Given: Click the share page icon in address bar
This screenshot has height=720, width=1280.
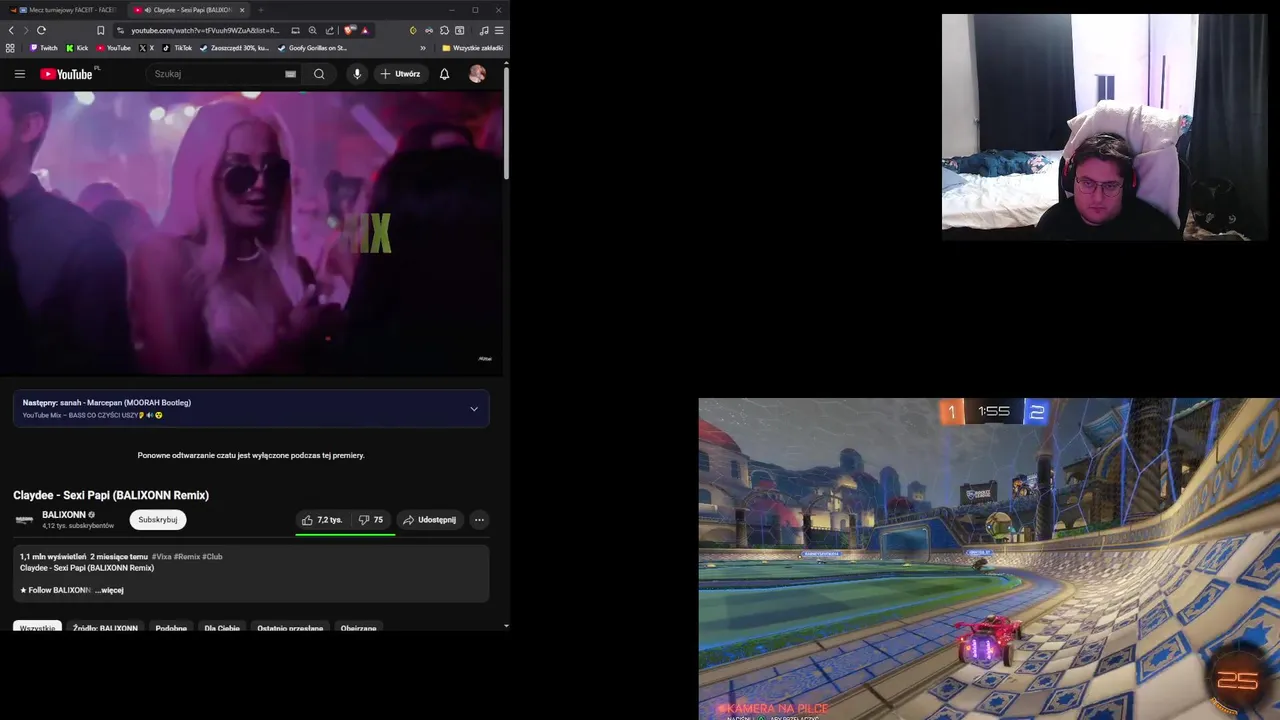Looking at the screenshot, I should [330, 30].
